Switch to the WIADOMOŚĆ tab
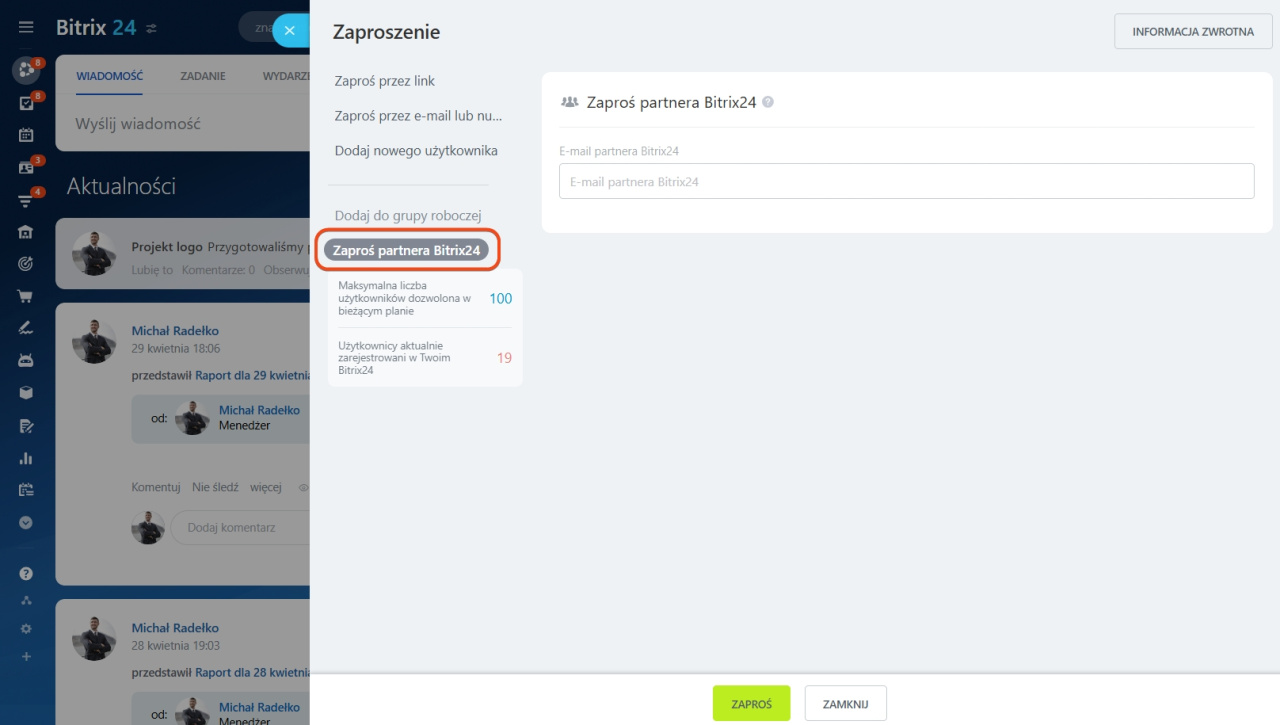 click(109, 76)
